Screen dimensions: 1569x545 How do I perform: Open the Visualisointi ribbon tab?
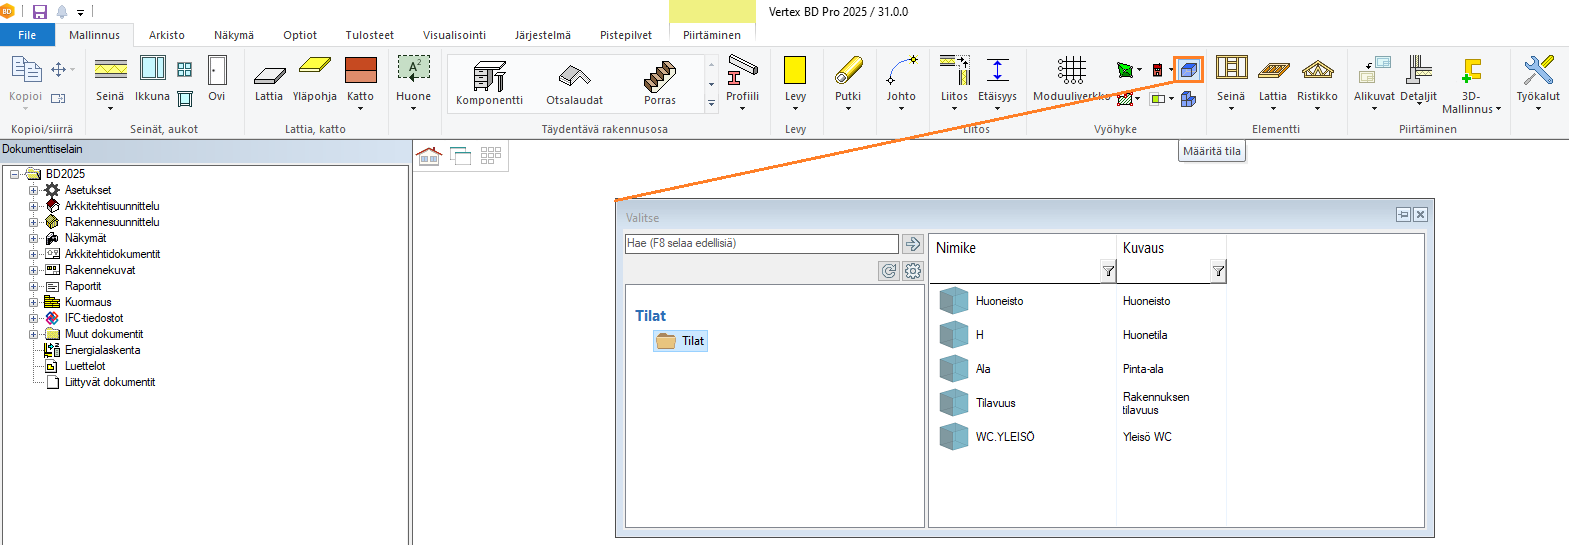[454, 35]
